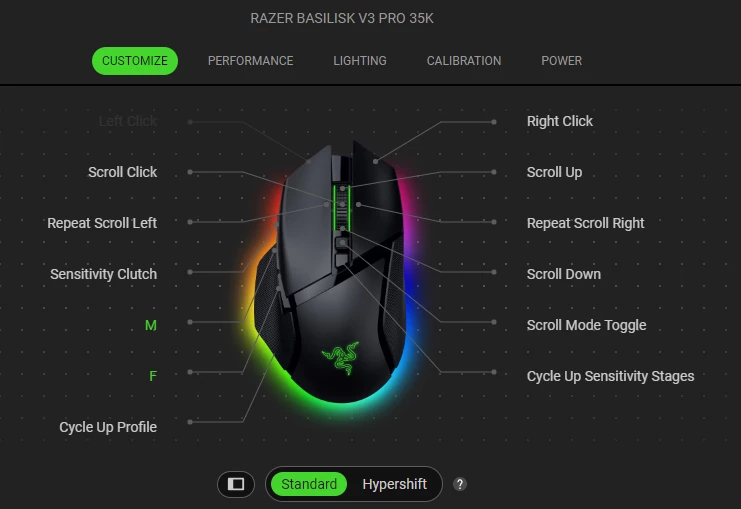Switch to Hypershift mode
Screen dimensions: 741x509
[x=395, y=484]
